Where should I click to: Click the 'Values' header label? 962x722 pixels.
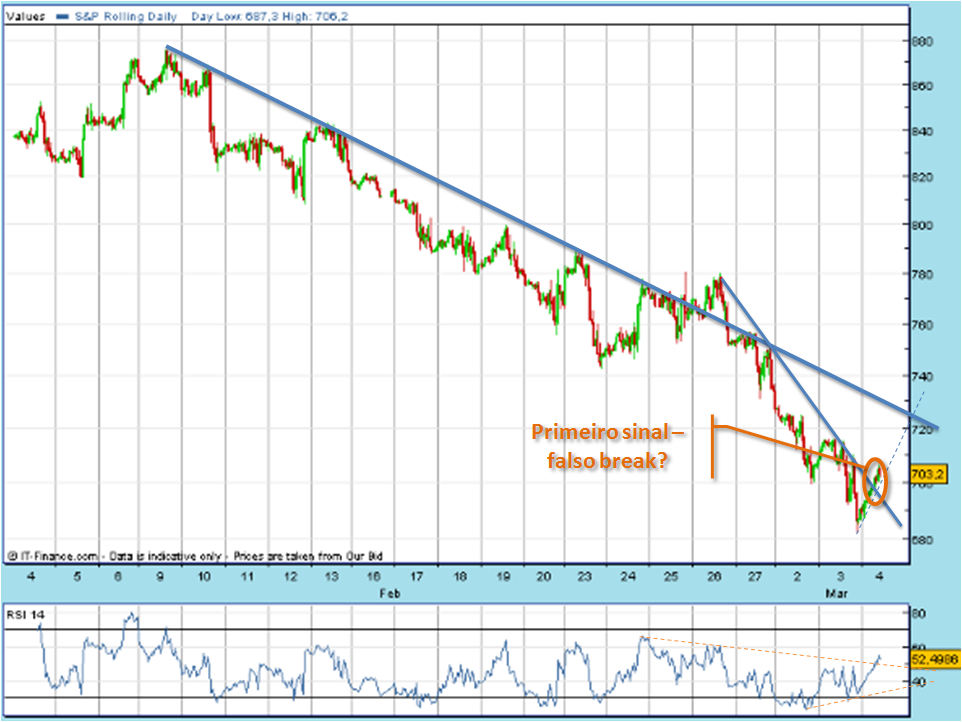pos(26,17)
